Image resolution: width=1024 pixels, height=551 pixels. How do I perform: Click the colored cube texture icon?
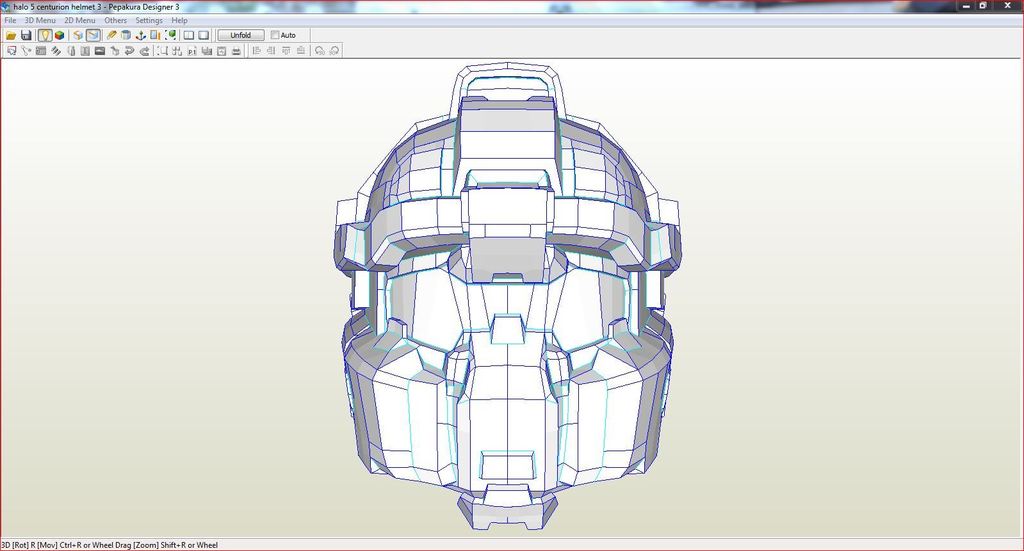60,35
